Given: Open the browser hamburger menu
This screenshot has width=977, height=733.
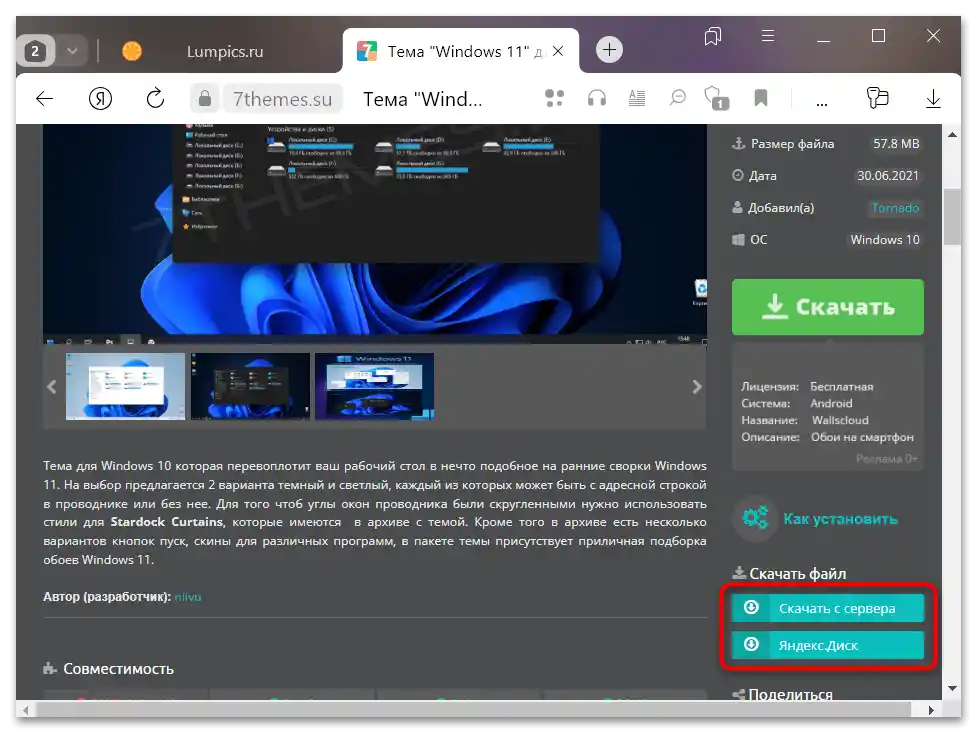Looking at the screenshot, I should pos(768,36).
